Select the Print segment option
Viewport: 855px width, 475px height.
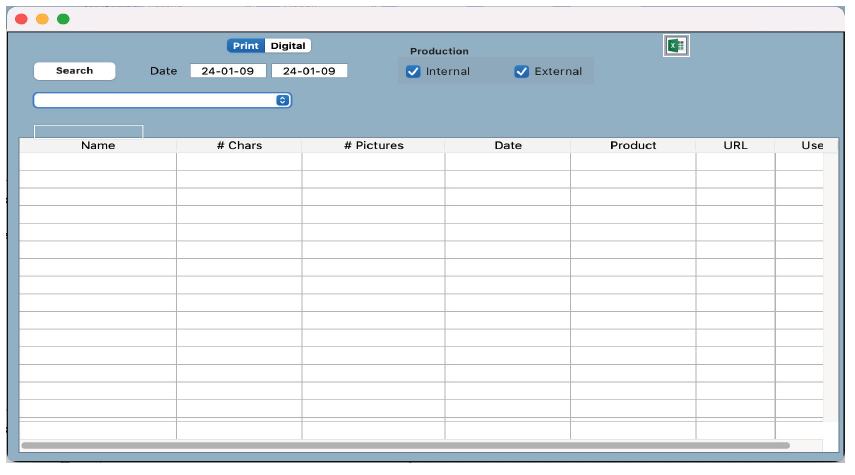pyautogui.click(x=246, y=46)
